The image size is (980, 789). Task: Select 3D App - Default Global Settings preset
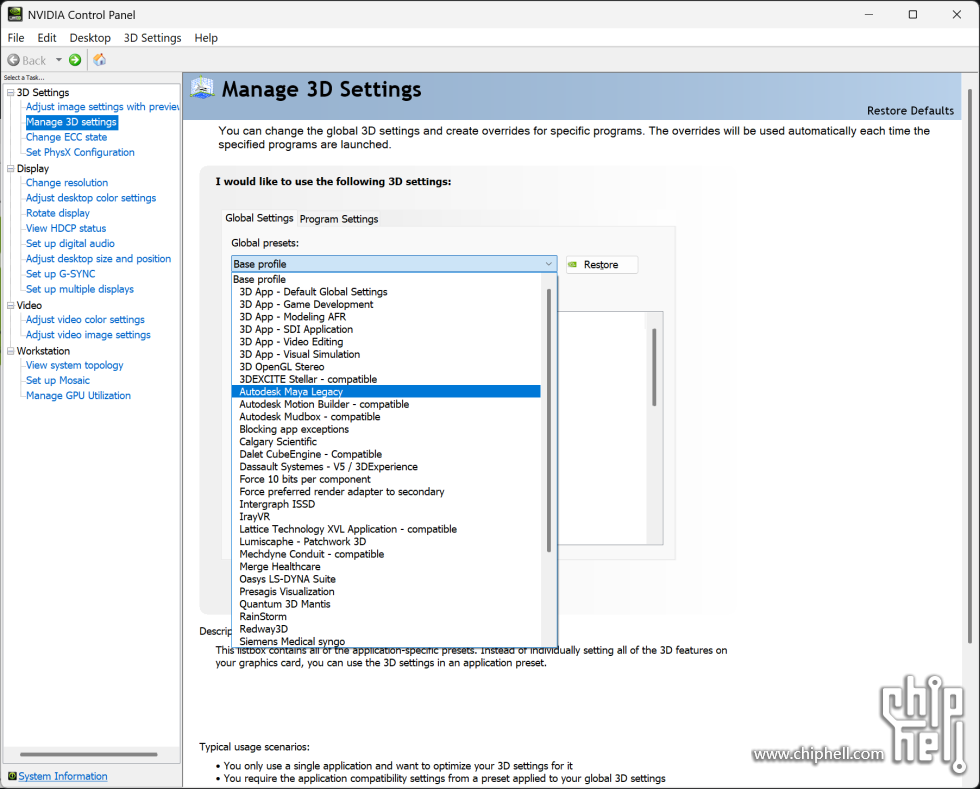tap(386, 292)
